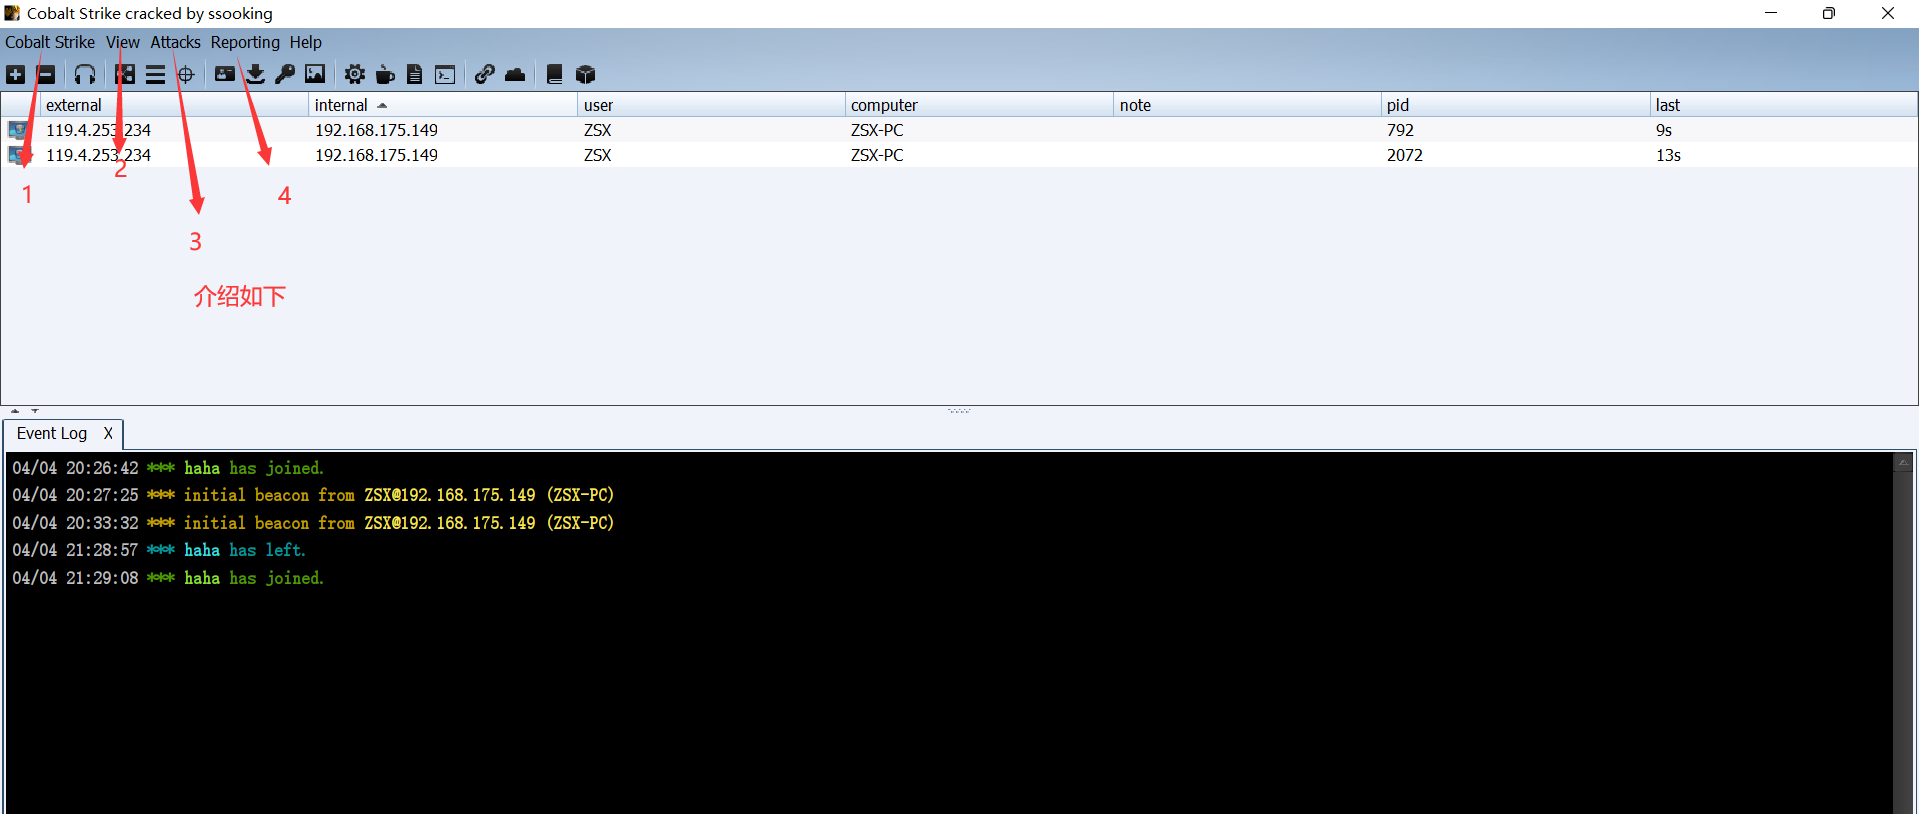Host a file chain-link icon
1920x814 pixels.
coord(485,75)
